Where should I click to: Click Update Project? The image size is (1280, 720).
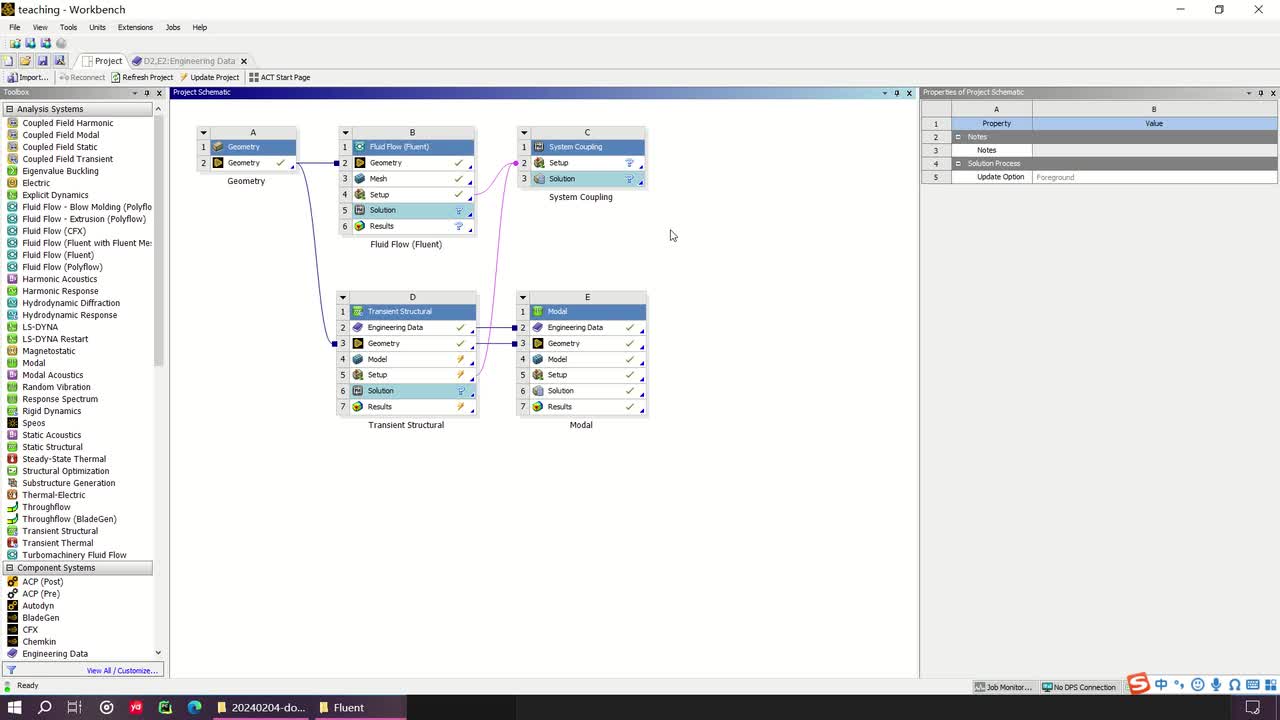(210, 77)
